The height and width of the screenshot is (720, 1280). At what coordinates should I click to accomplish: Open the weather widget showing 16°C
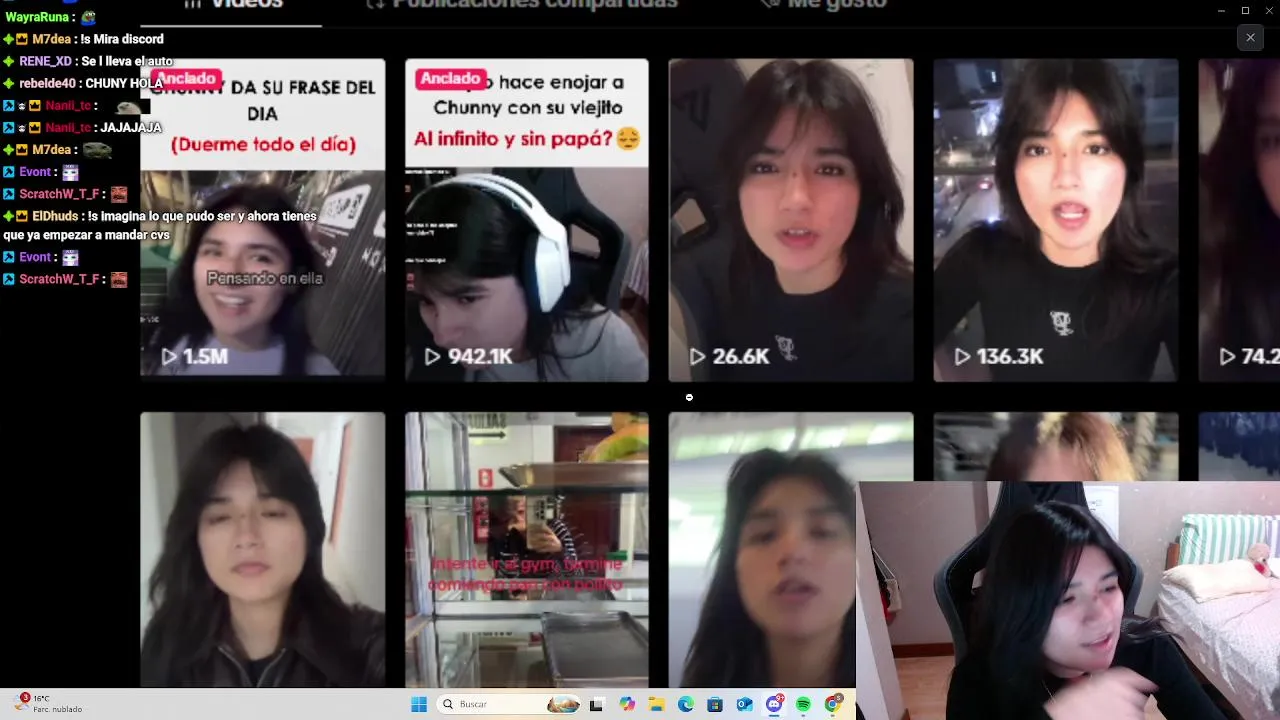(48, 704)
